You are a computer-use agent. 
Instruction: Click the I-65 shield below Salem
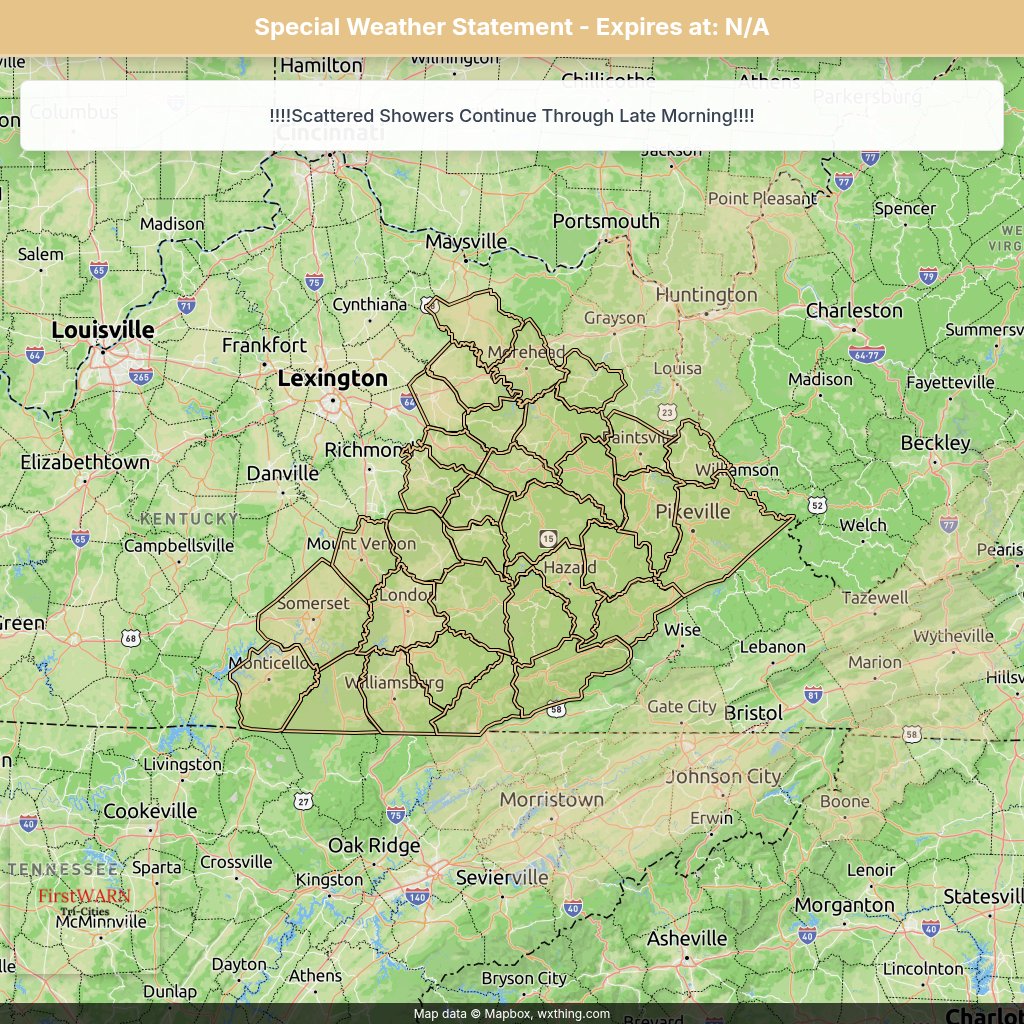tap(99, 270)
